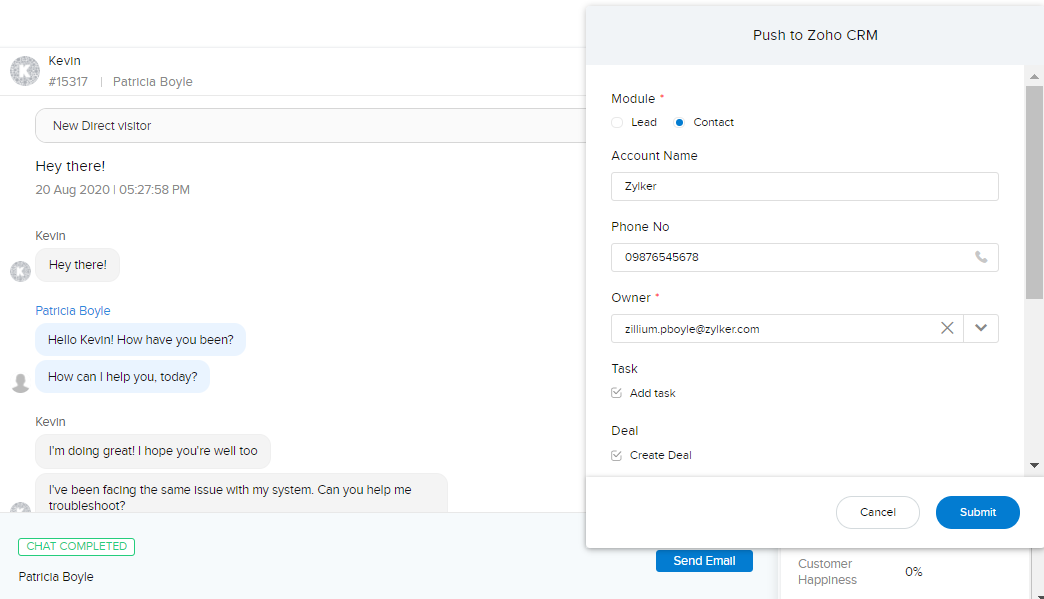Screen dimensions: 1044x599
Task: Click the Phone No input field
Action: (x=790, y=257)
